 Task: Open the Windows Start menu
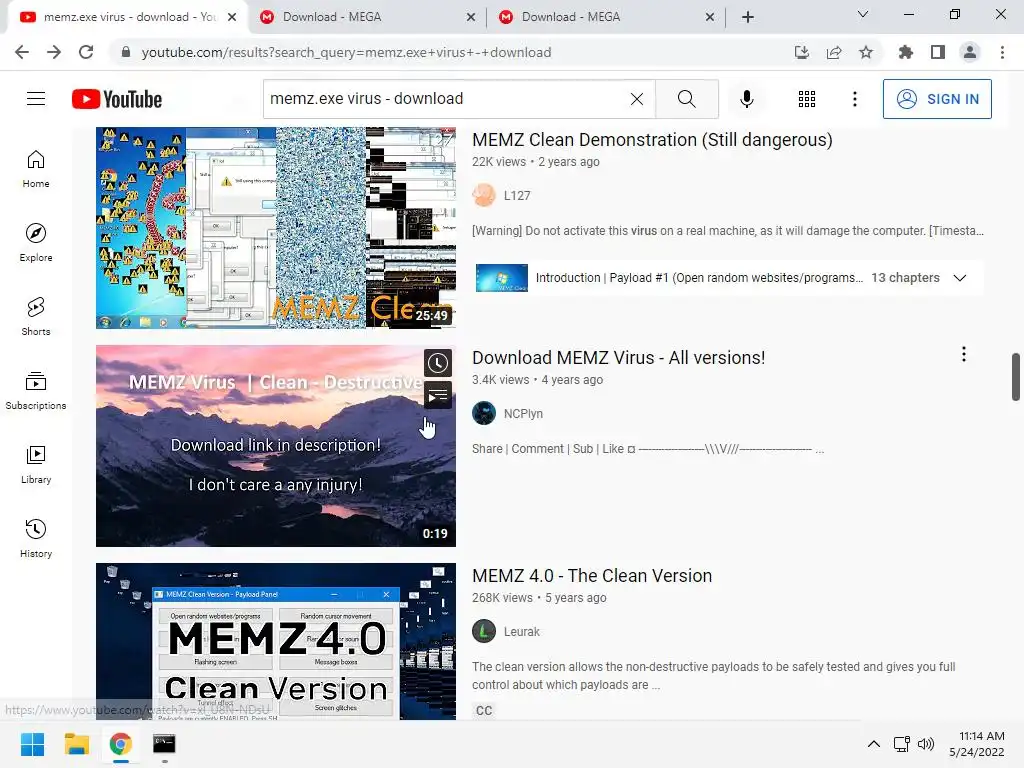(x=32, y=744)
